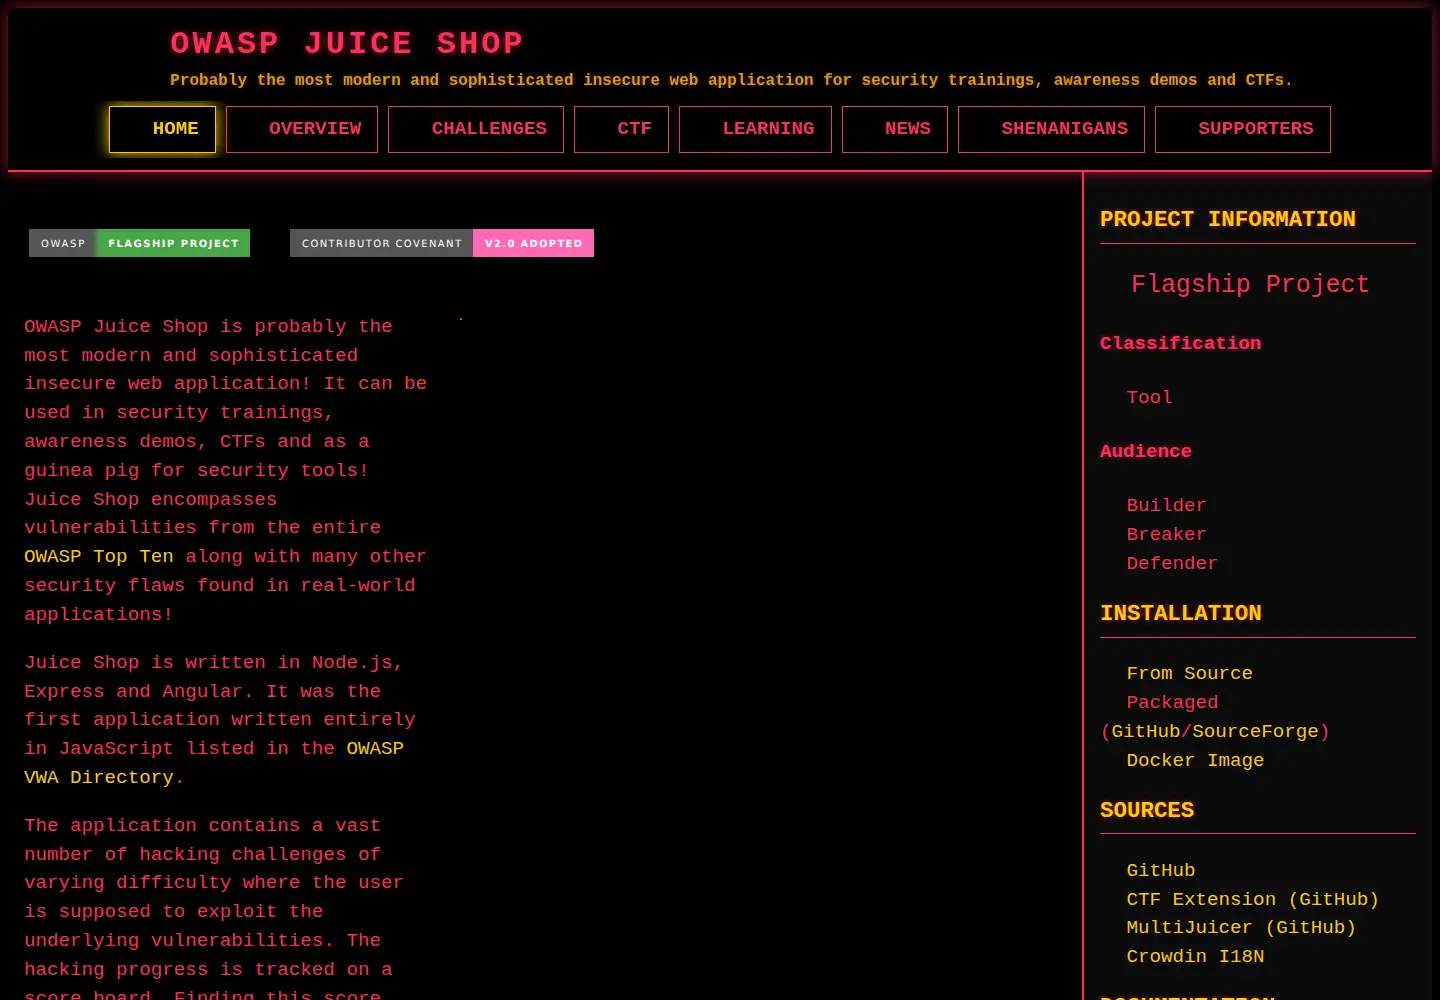Viewport: 1440px width, 1000px height.
Task: Click the Contributor Covenant v2.0 adopted badge
Action: [x=442, y=243]
